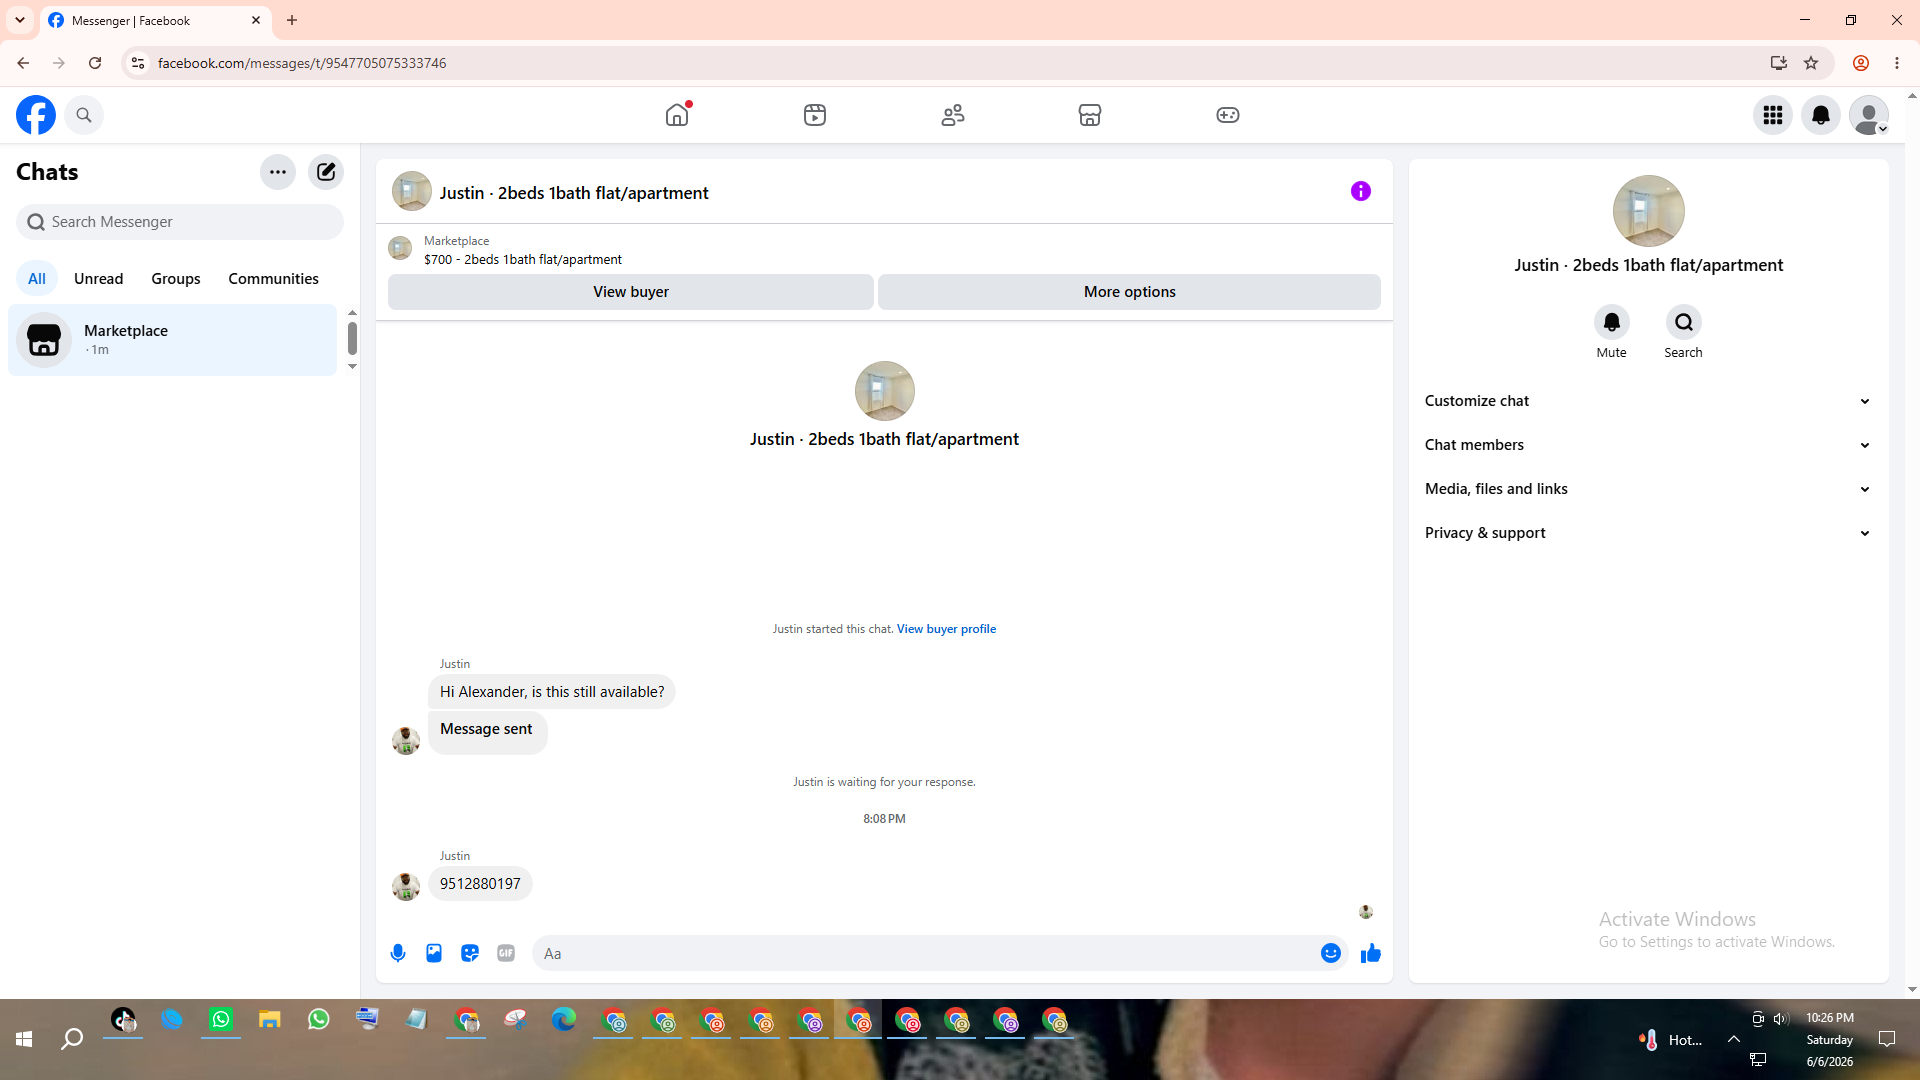The width and height of the screenshot is (1920, 1080).
Task: Click bookmark star in address bar
Action: [1811, 63]
